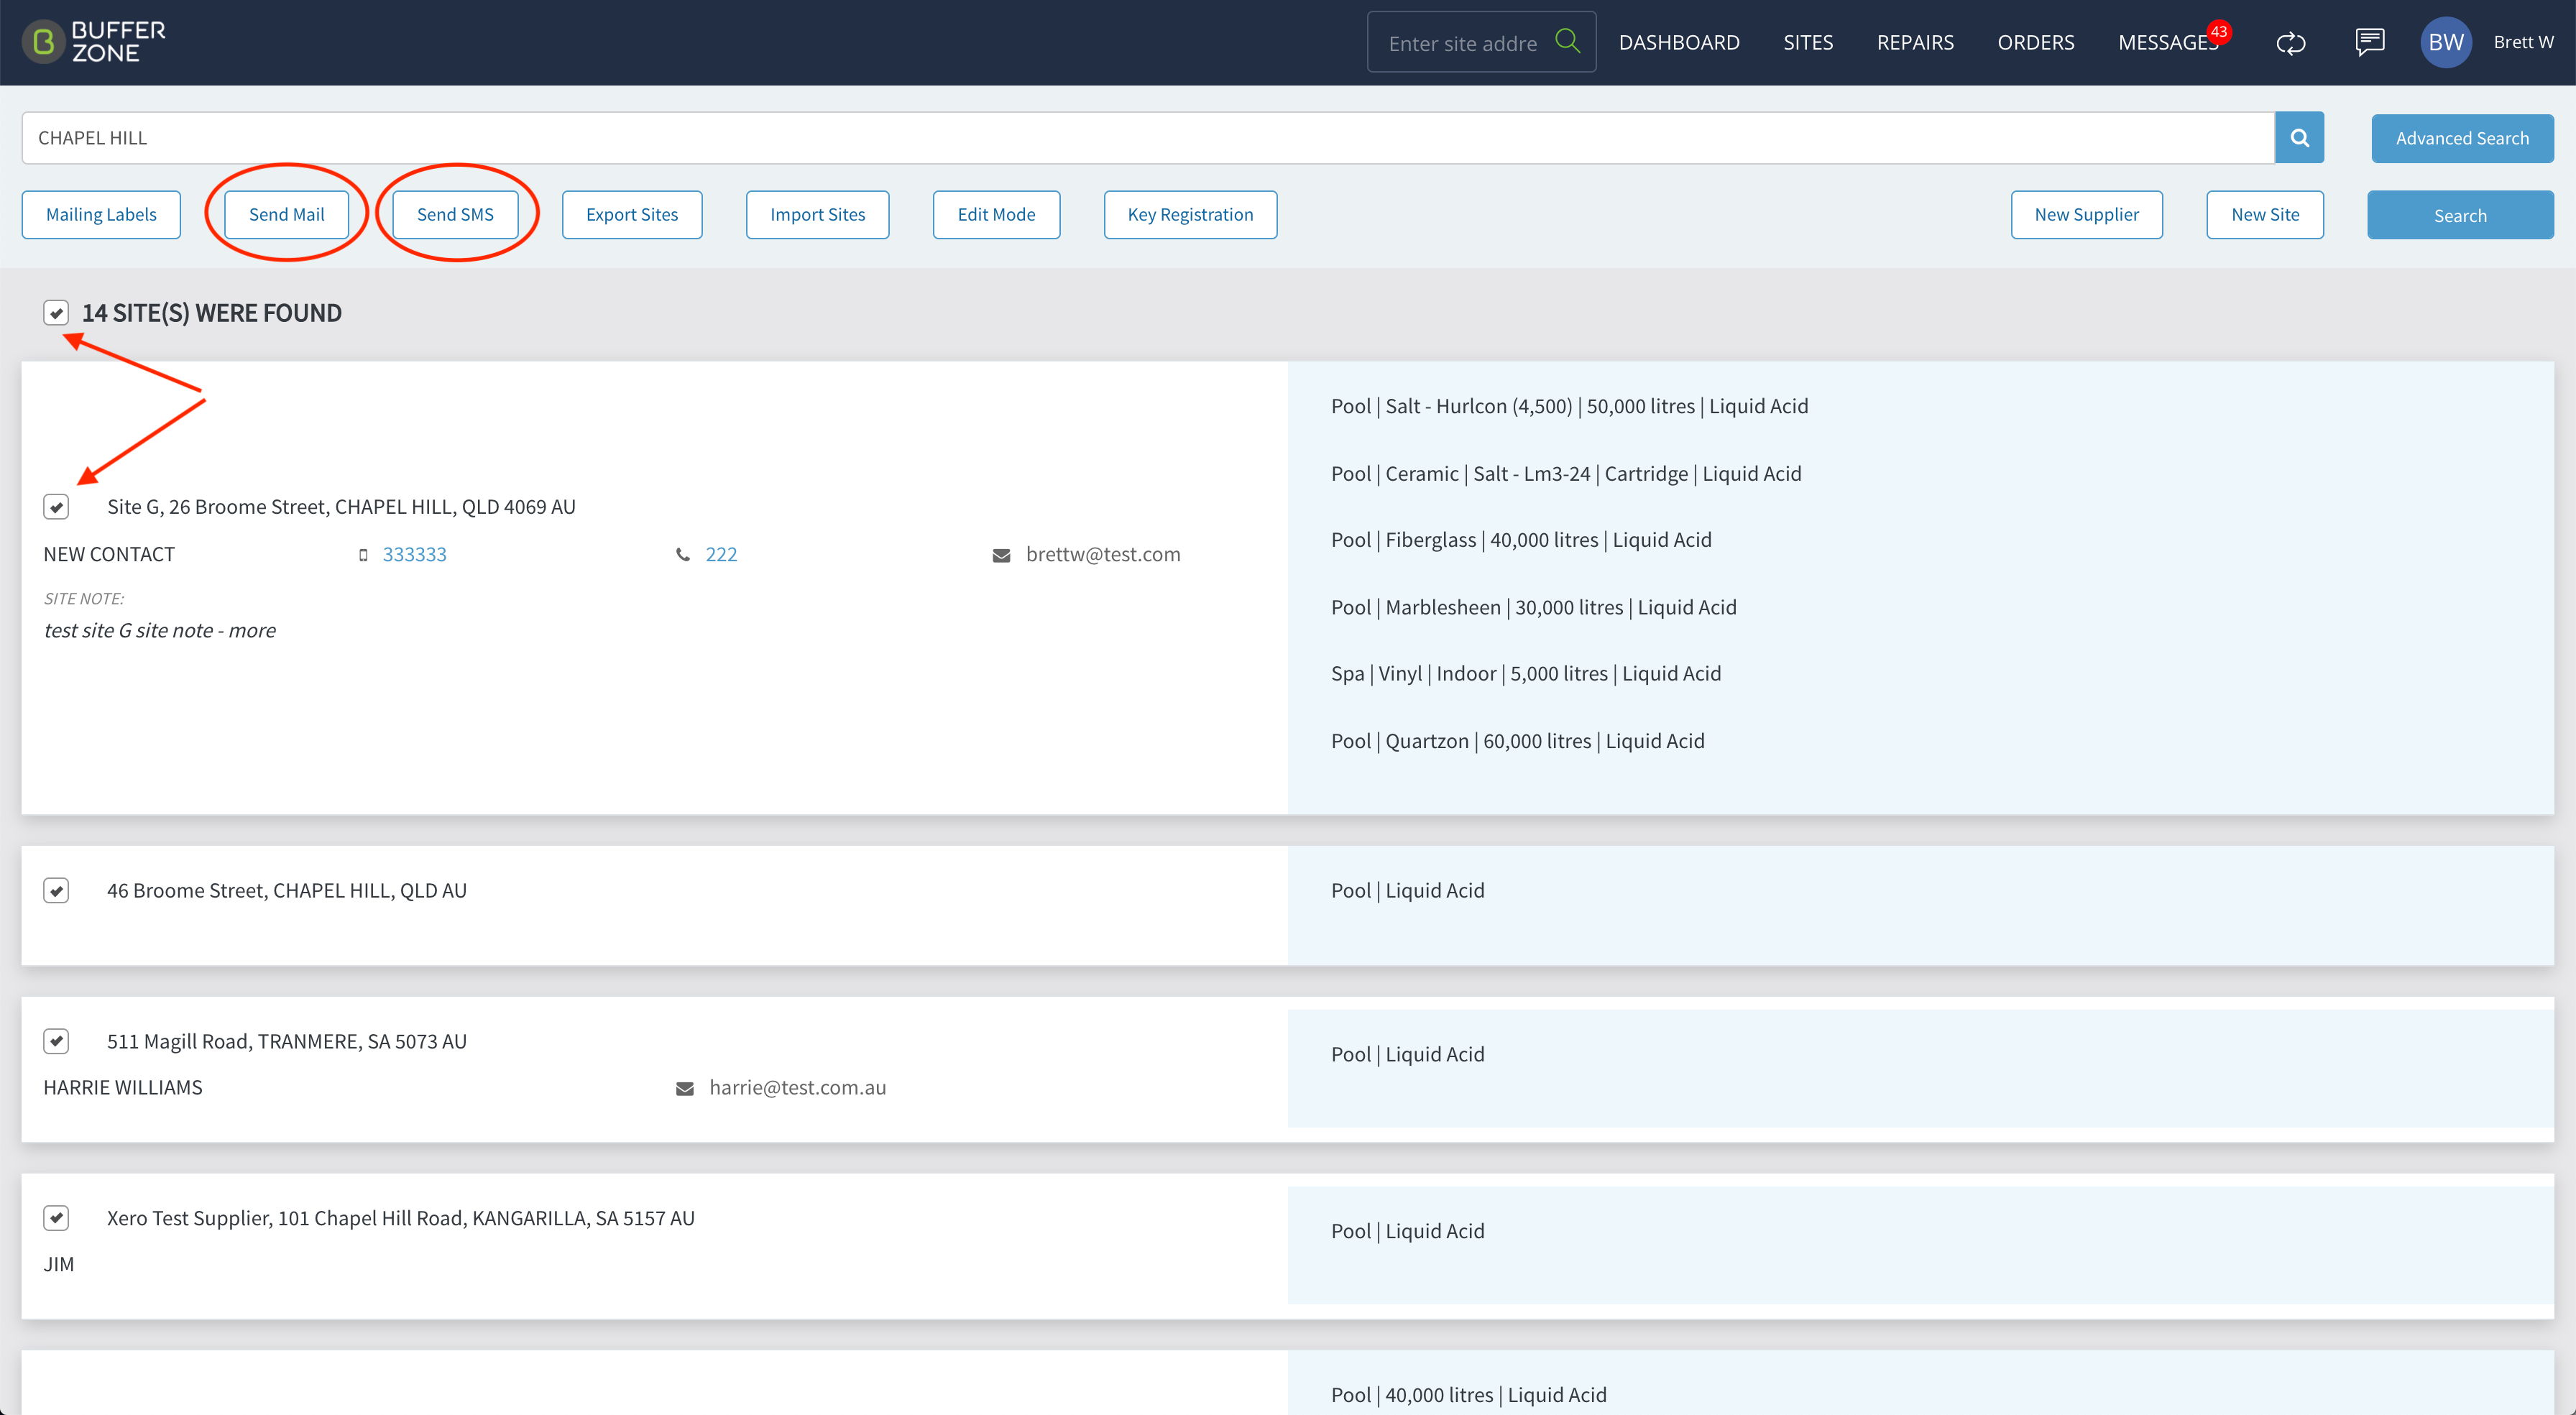This screenshot has height=1415, width=2576.
Task: Click the CHAPEL HILL search input field
Action: coord(1148,138)
